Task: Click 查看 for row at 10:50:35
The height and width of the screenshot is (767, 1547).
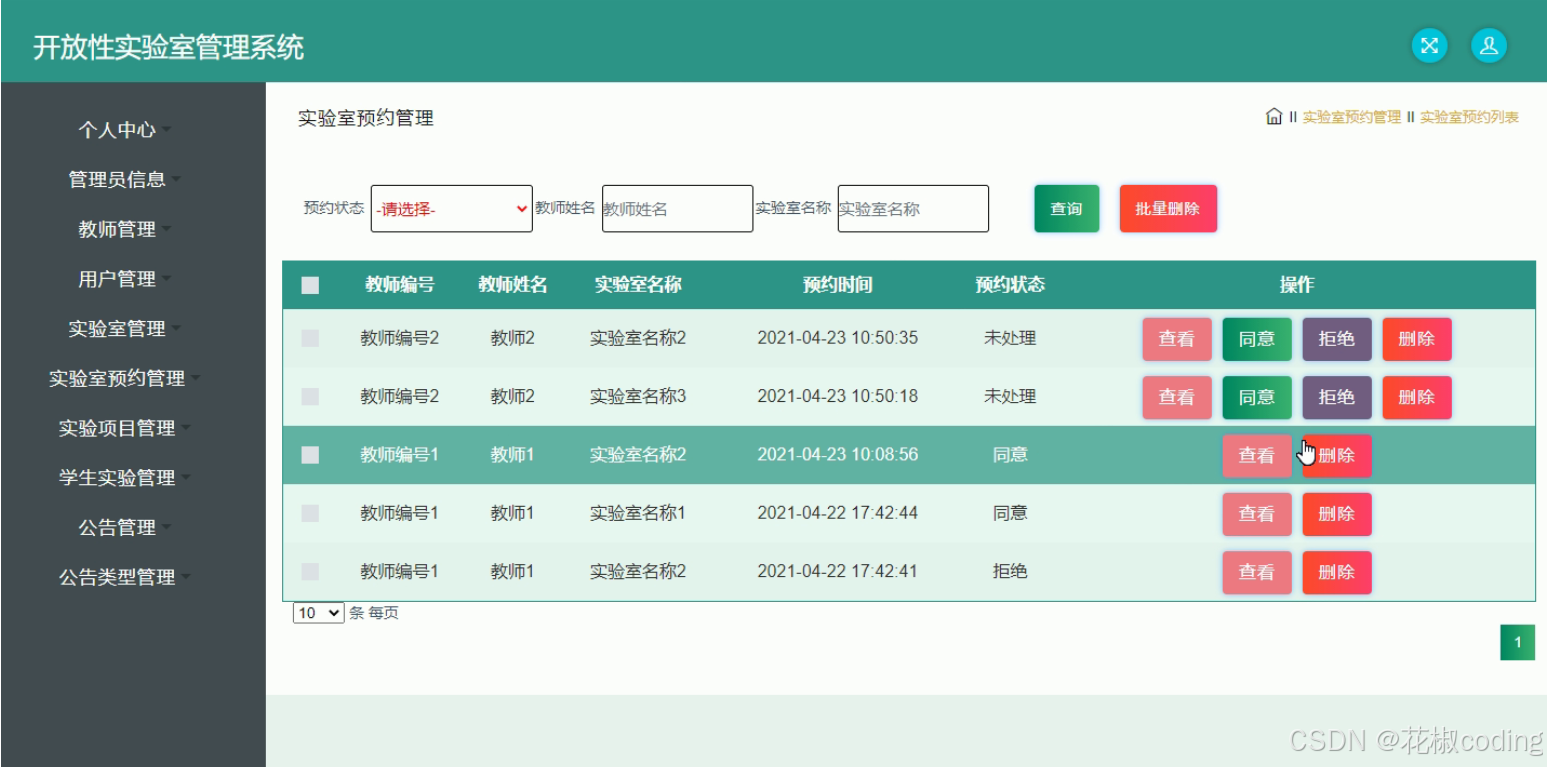Action: [x=1177, y=339]
